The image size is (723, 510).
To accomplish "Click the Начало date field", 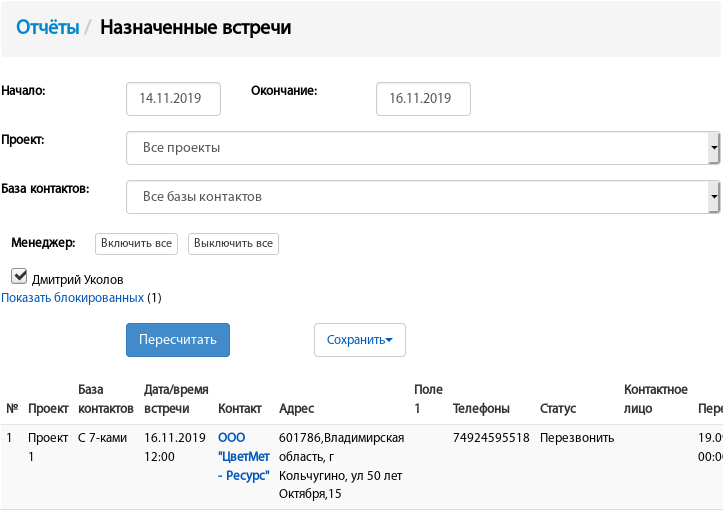I will (172, 99).
